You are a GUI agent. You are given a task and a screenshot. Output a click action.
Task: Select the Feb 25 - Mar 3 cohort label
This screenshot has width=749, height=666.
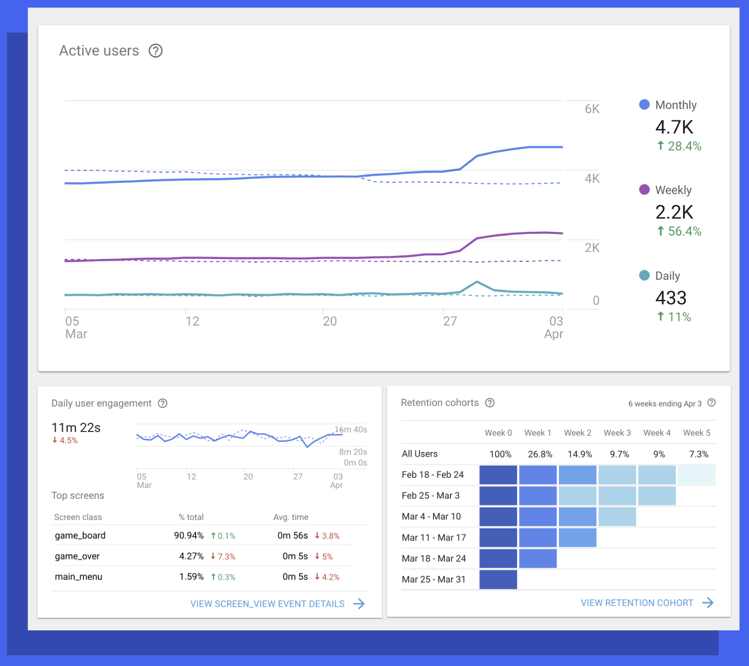pyautogui.click(x=430, y=495)
